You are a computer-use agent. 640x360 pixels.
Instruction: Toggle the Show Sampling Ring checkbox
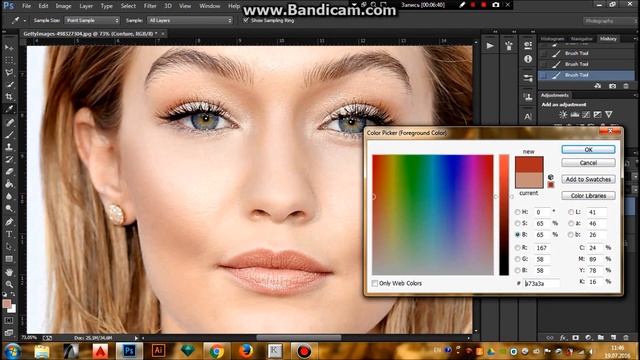point(246,20)
